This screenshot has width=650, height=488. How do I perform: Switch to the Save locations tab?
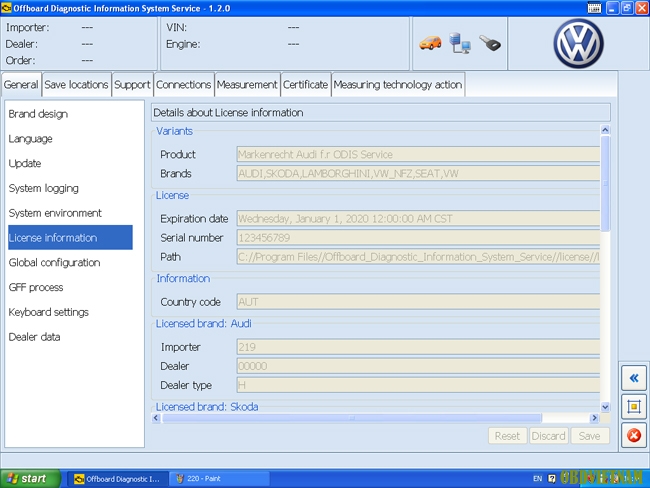pos(76,85)
